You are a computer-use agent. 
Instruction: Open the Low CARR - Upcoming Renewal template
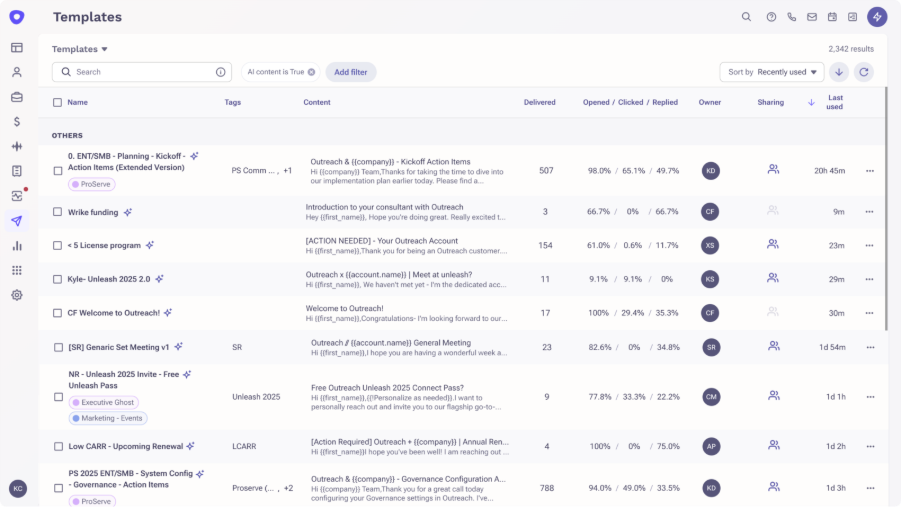(x=126, y=447)
